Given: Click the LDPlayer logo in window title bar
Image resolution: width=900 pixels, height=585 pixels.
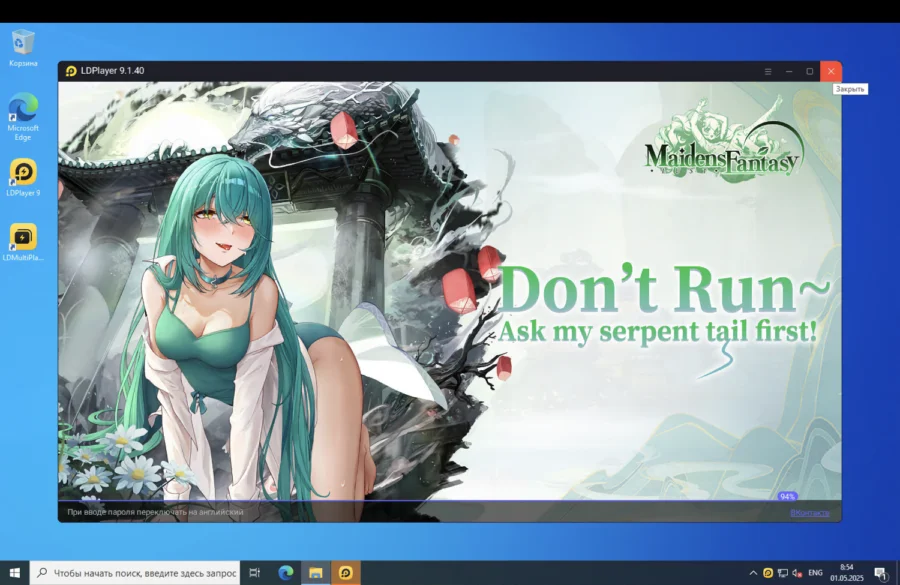Looking at the screenshot, I should [x=71, y=71].
